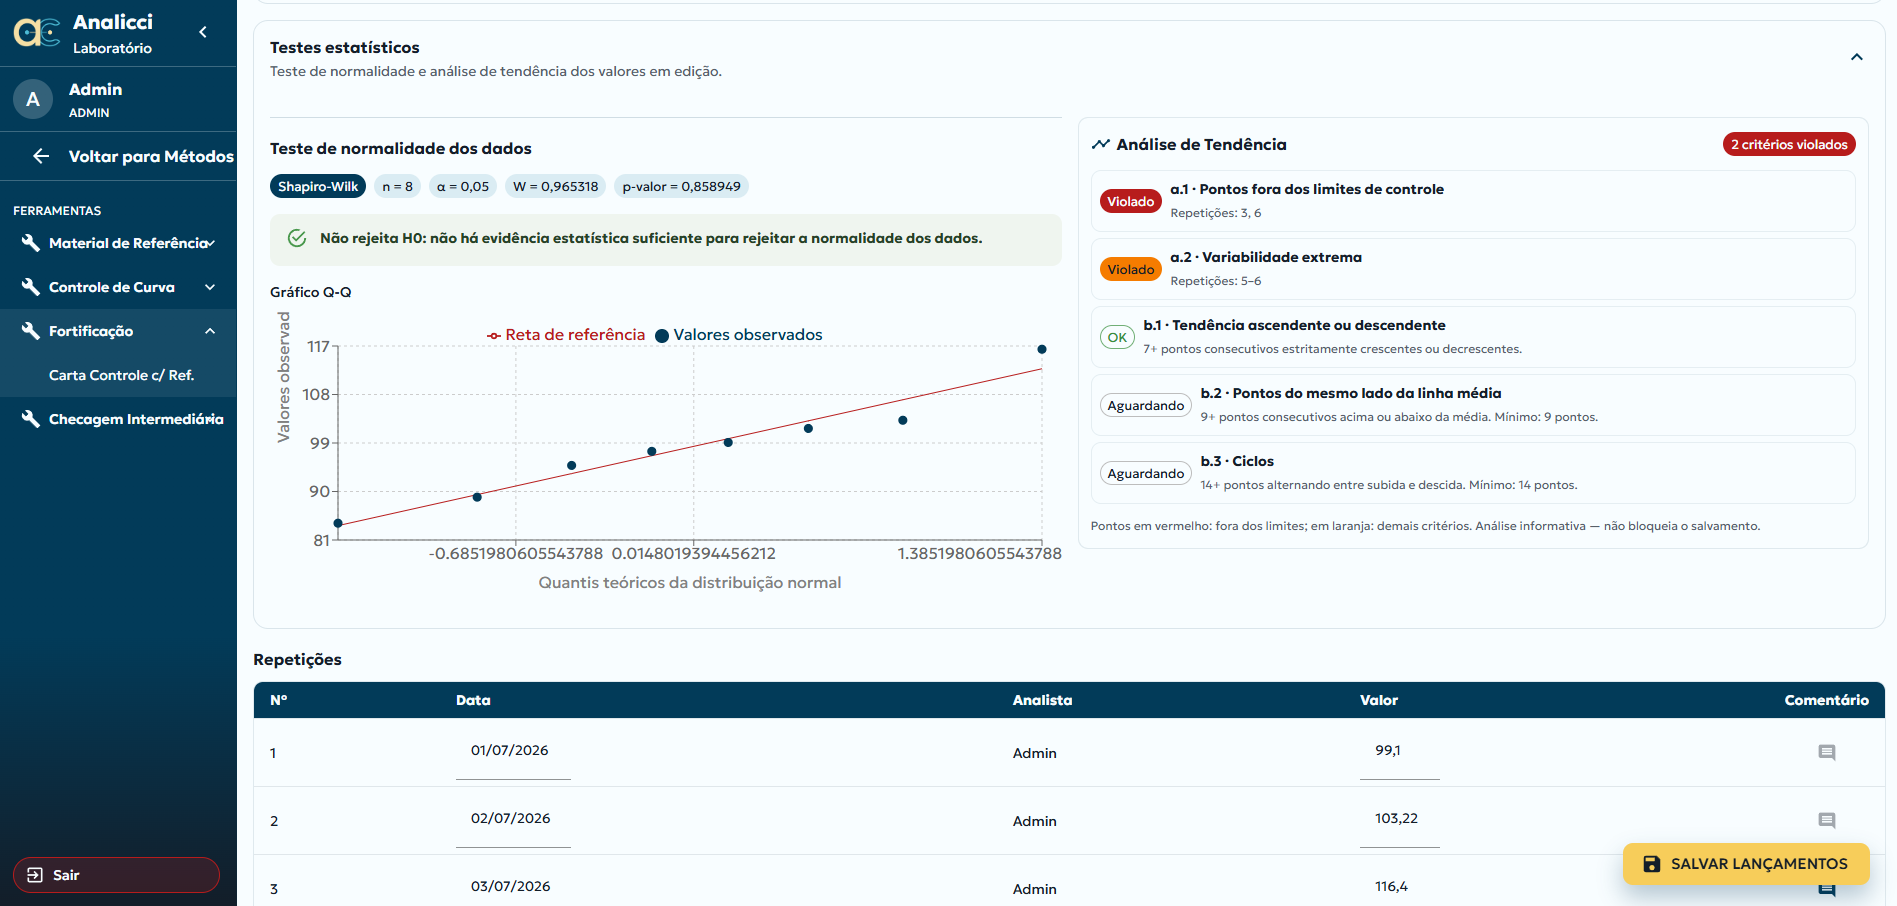Viewport: 1897px width, 906px height.
Task: Click the N° column header
Action: (x=279, y=700)
